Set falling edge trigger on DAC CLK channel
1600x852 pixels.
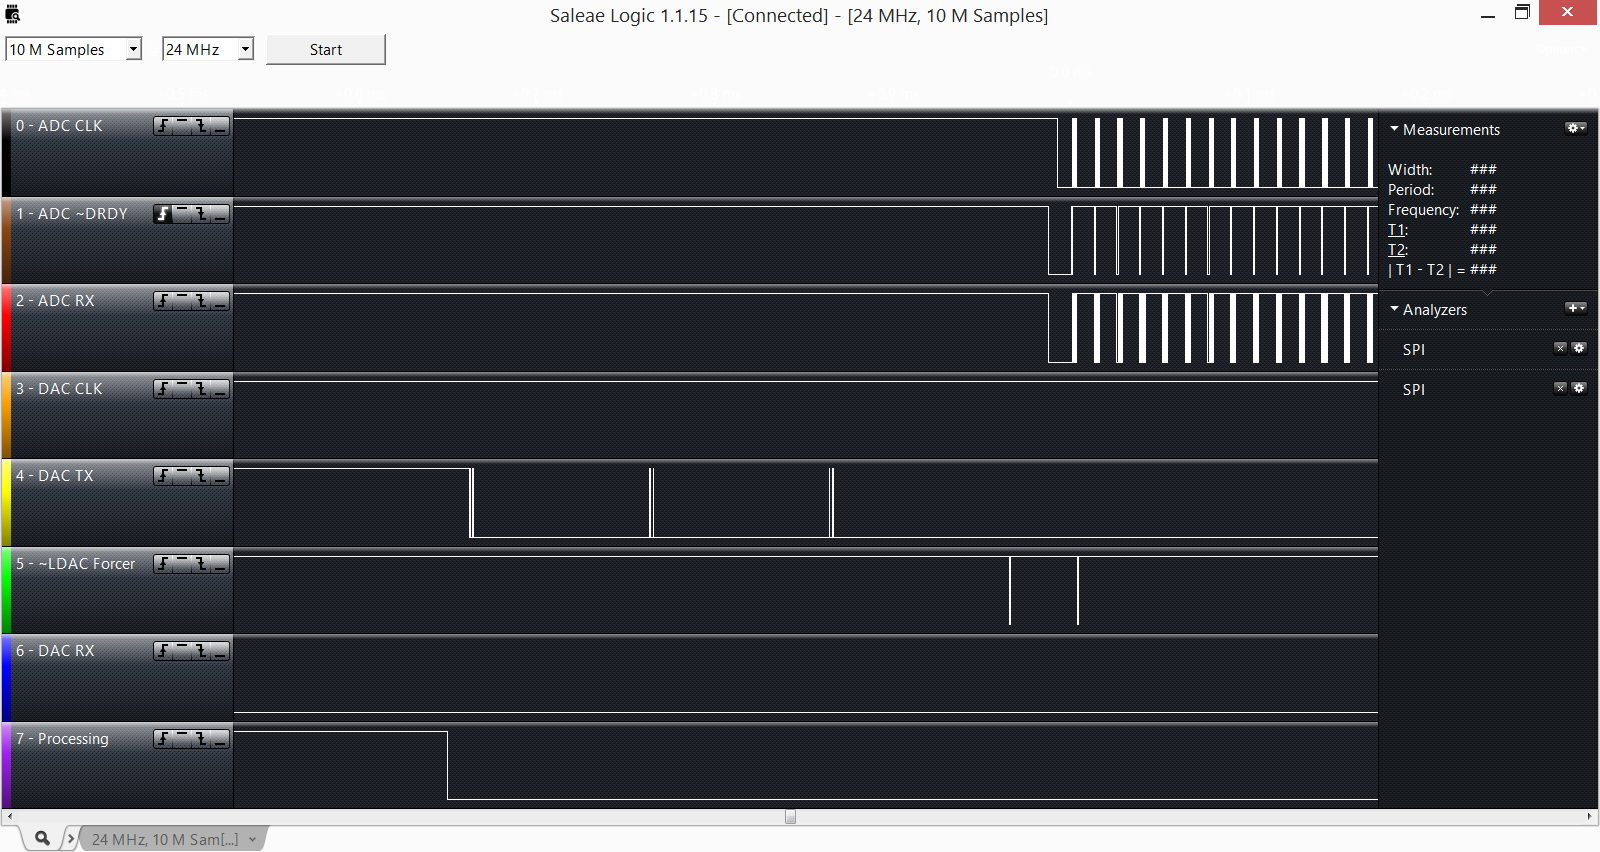coord(201,389)
